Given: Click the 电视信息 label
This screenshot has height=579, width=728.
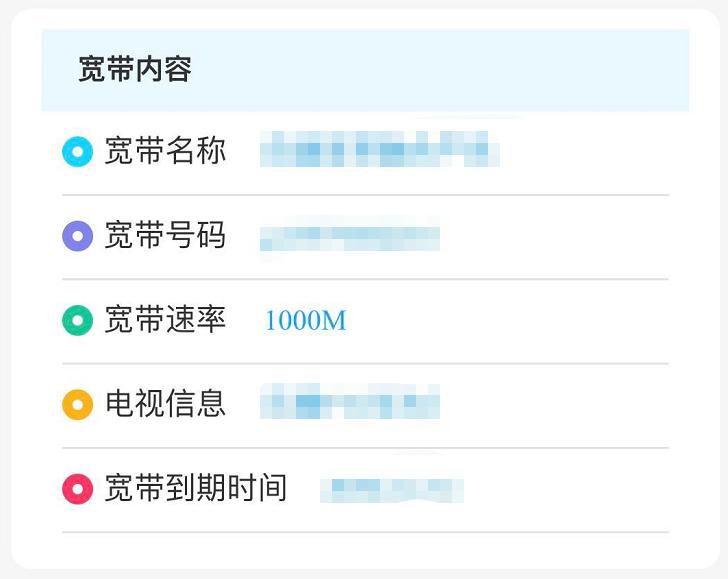Looking at the screenshot, I should 165,404.
